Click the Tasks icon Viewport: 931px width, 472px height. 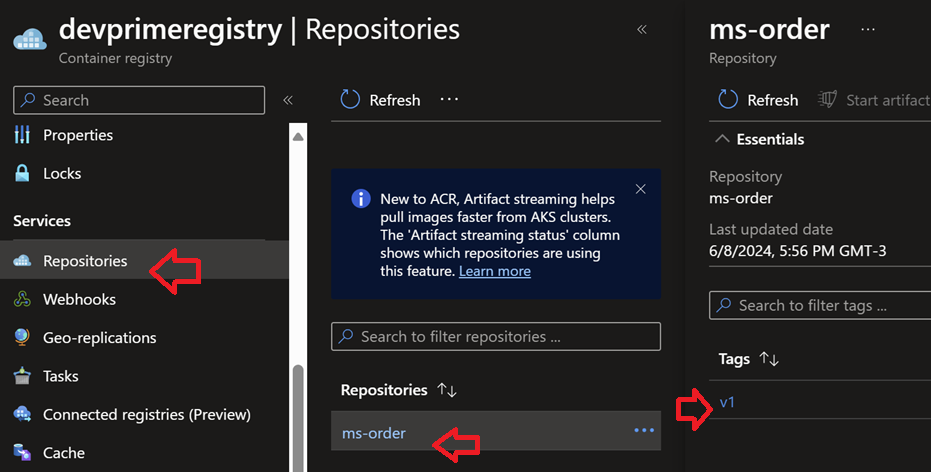click(x=22, y=376)
